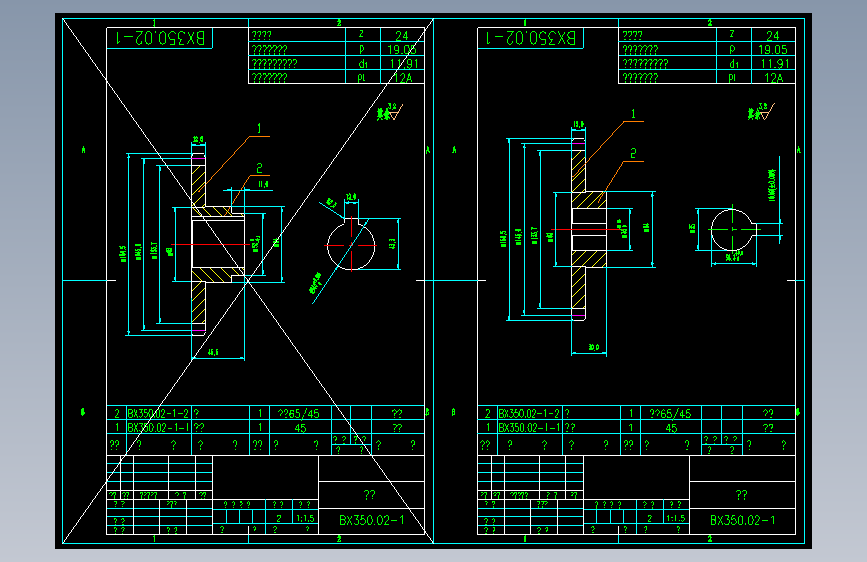Select part balloon 1 on the crossed-out sheet
Viewport: 867px width, 562px height.
pos(259,128)
